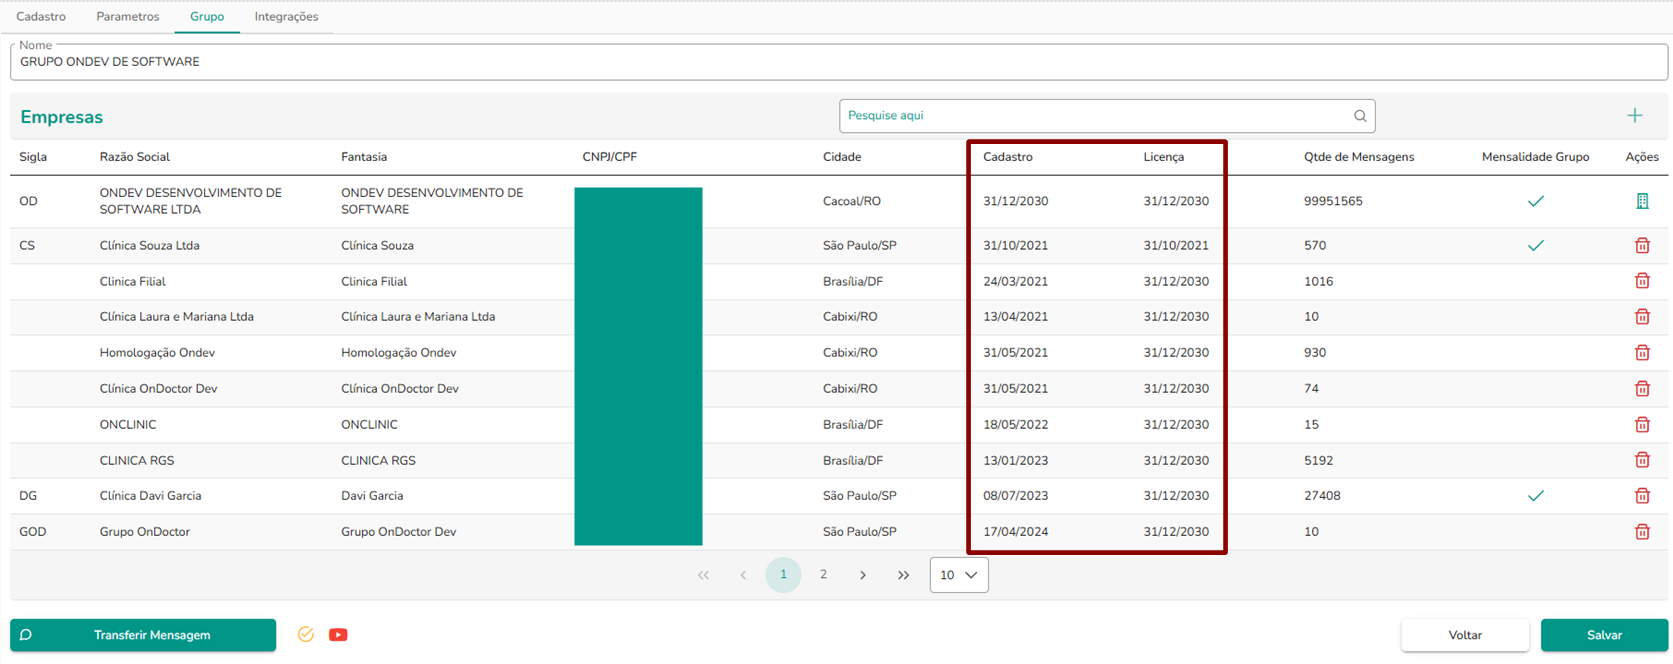Toggle Mensalidade Grupo check for Clínica Souza
The image size is (1673, 664).
pos(1535,245)
